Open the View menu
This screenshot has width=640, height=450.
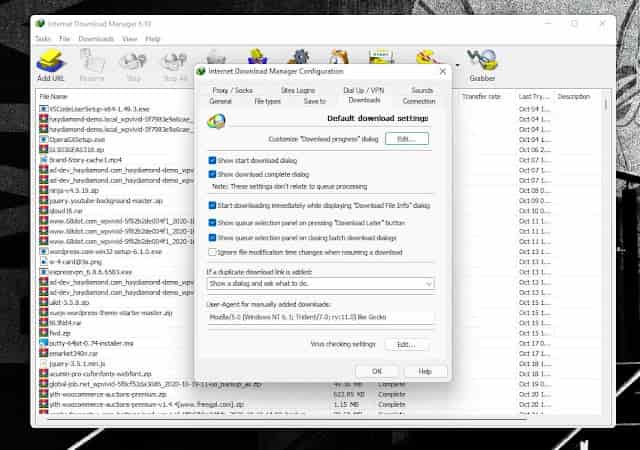[129, 39]
